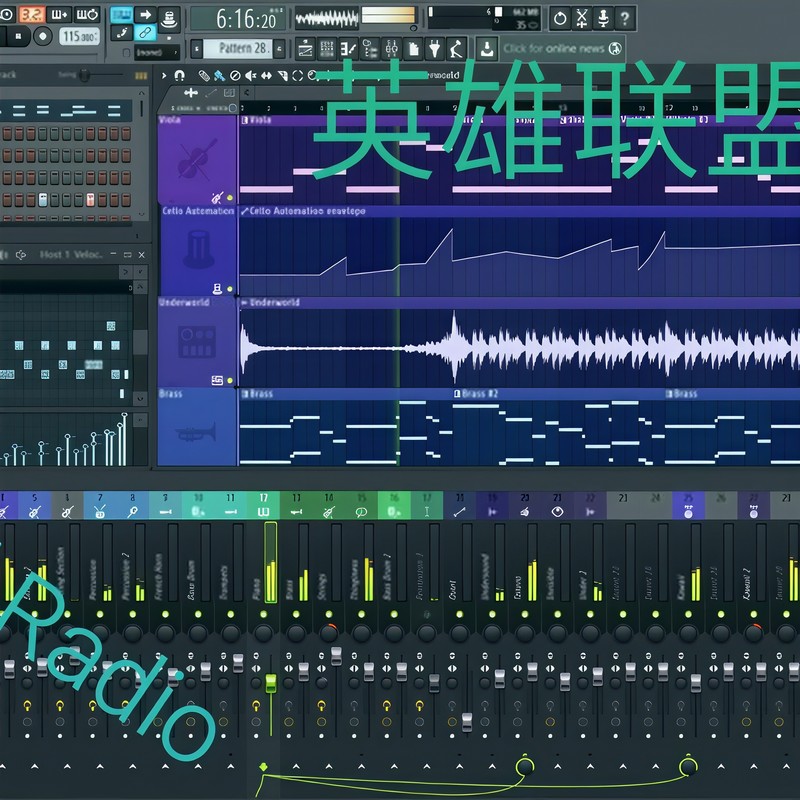The width and height of the screenshot is (800, 800).
Task: Select the highlighted piano-keys mixer track tab
Action: [263, 505]
